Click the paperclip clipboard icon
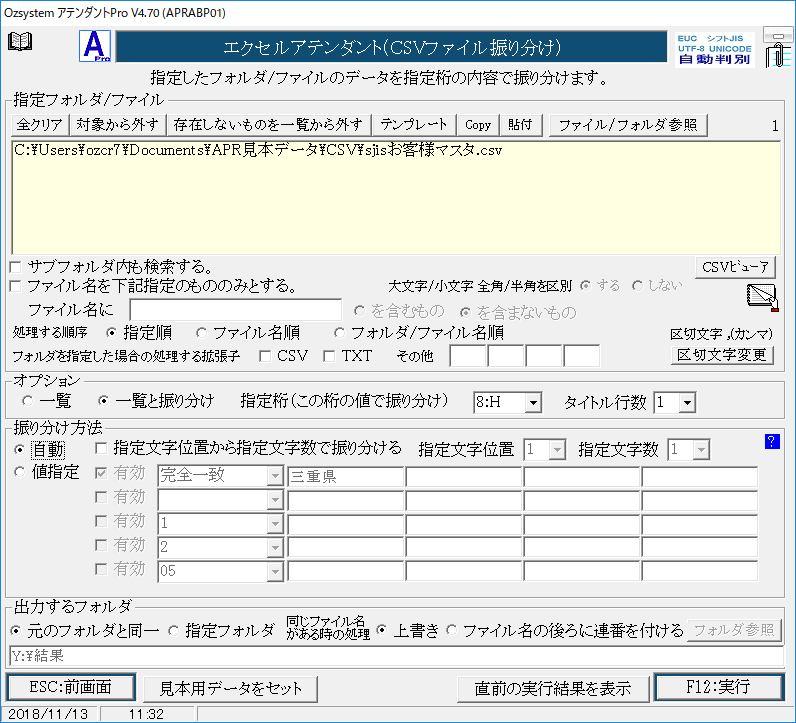Image resolution: width=796 pixels, height=723 pixels. (777, 48)
